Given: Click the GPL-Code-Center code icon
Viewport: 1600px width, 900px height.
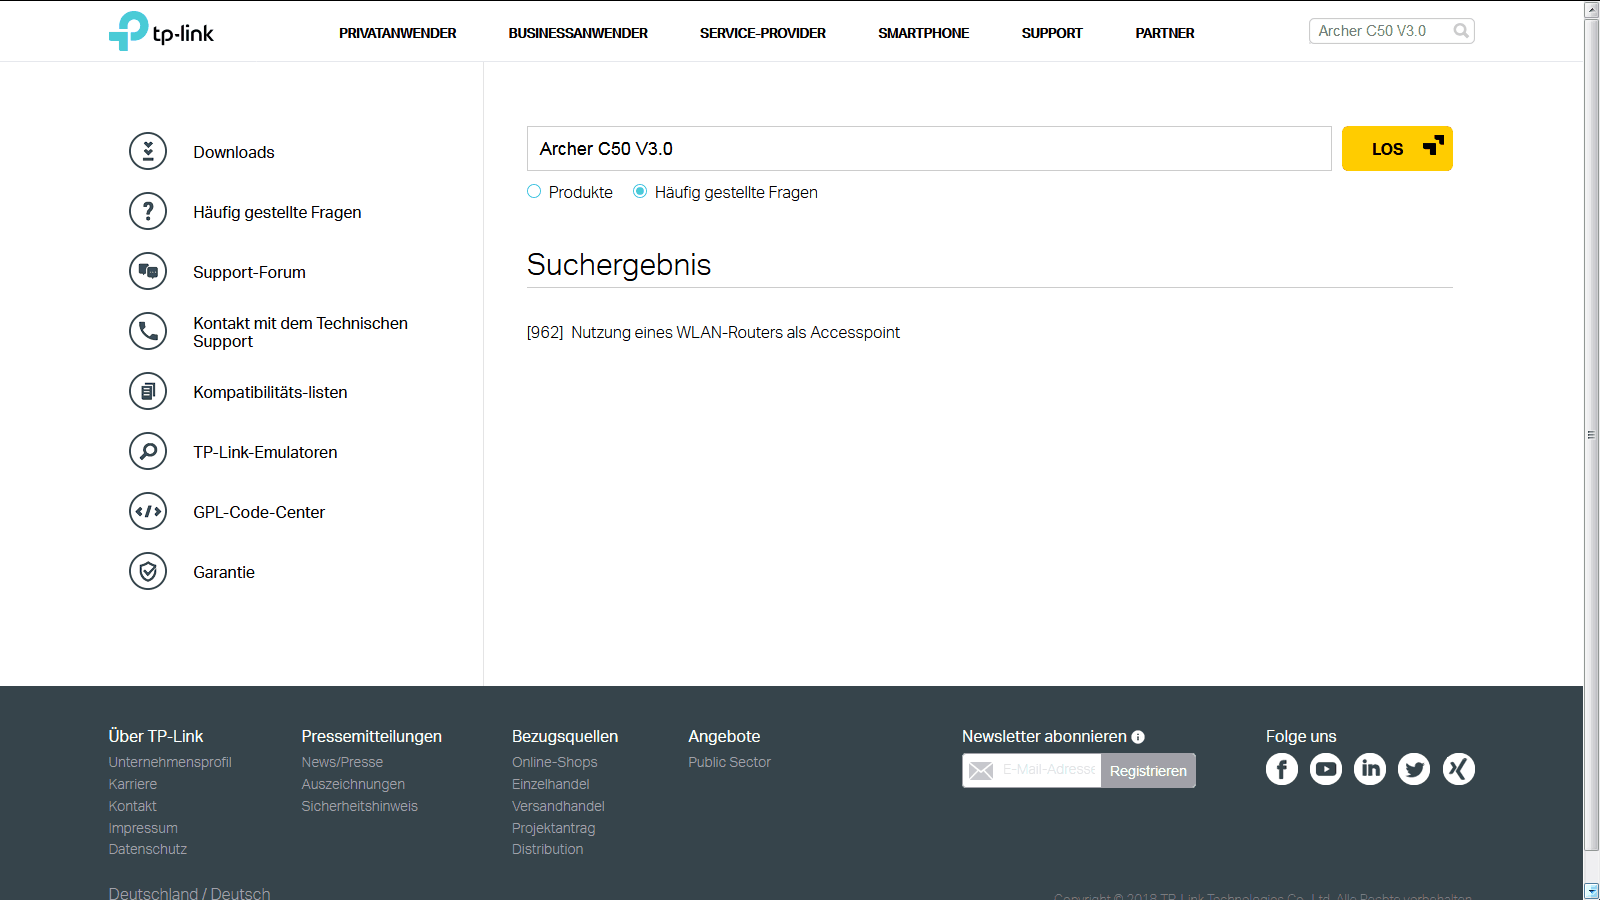Looking at the screenshot, I should 148,511.
